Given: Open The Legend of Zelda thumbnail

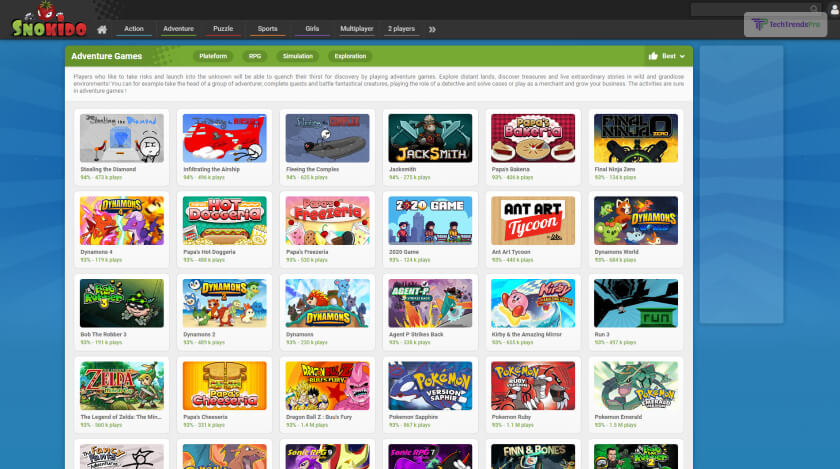Looking at the screenshot, I should click(122, 385).
